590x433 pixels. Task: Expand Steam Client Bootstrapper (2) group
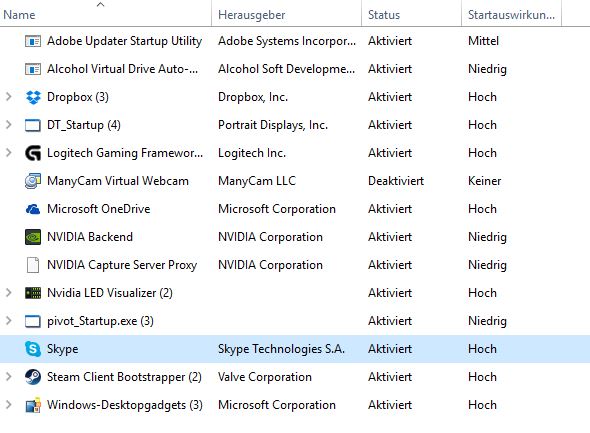[x=9, y=377]
